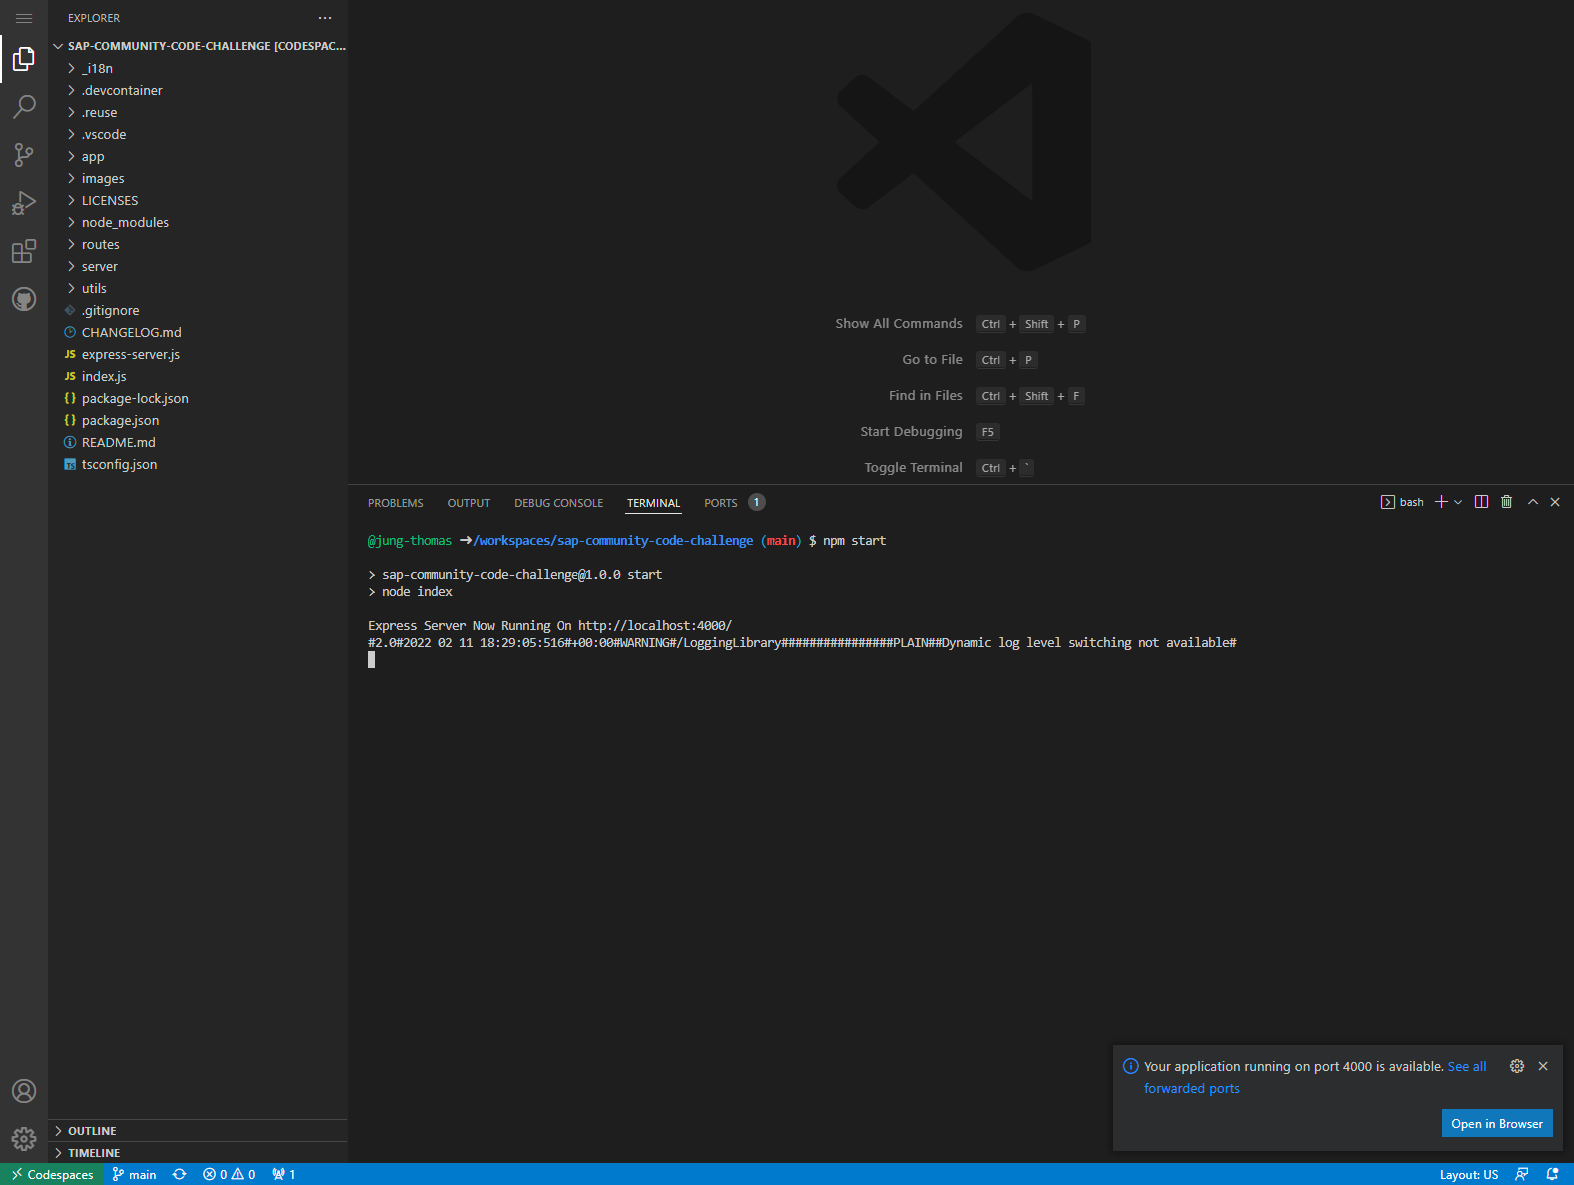Select the Explorer activity bar icon
Viewport: 1574px width, 1185px height.
point(24,60)
